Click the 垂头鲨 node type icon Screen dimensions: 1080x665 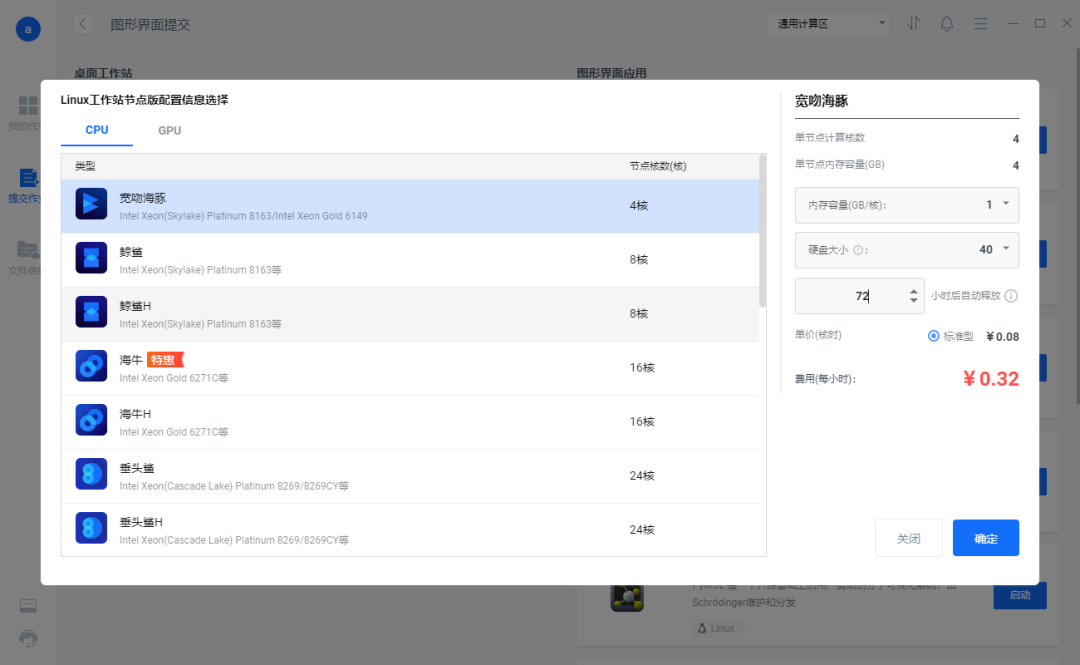91,474
